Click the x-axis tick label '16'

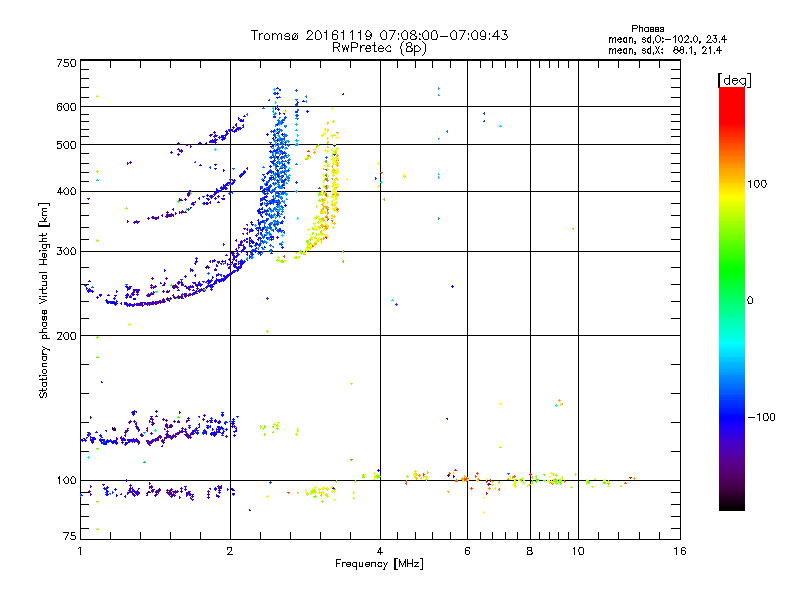coord(680,551)
